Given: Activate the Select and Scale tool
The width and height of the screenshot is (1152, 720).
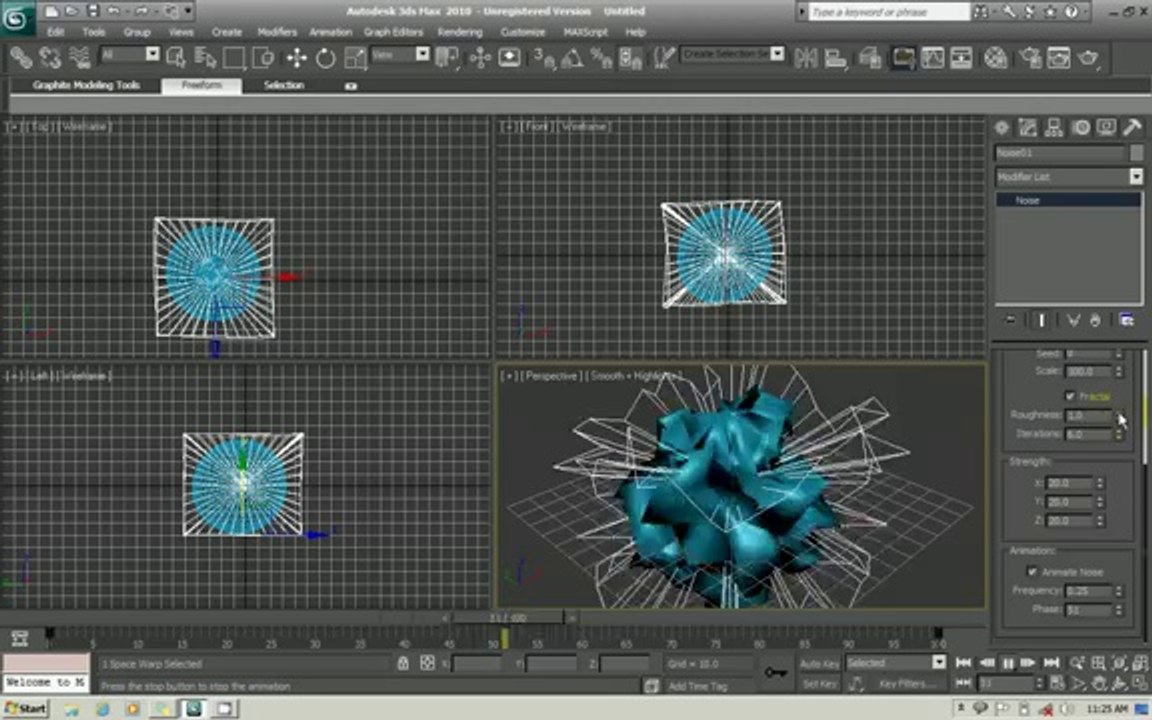Looking at the screenshot, I should pyautogui.click(x=355, y=57).
